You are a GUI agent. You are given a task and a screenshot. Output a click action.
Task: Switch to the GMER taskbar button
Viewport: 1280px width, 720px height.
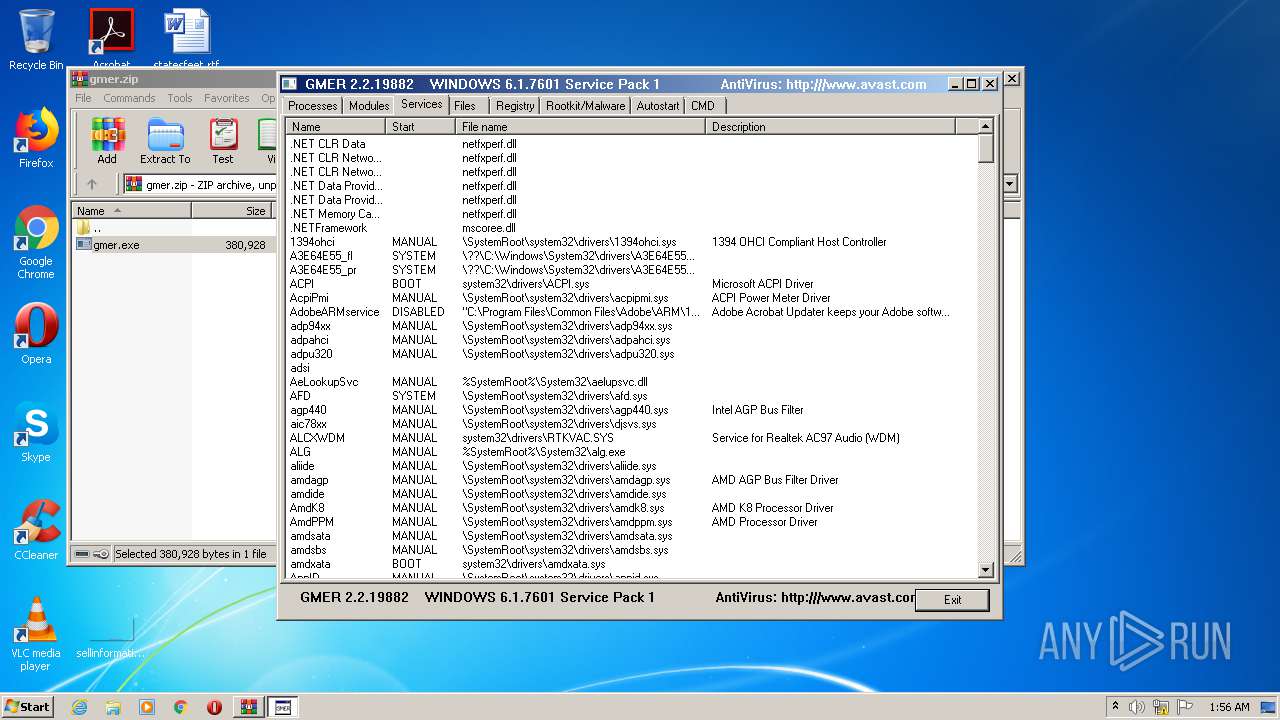point(282,707)
